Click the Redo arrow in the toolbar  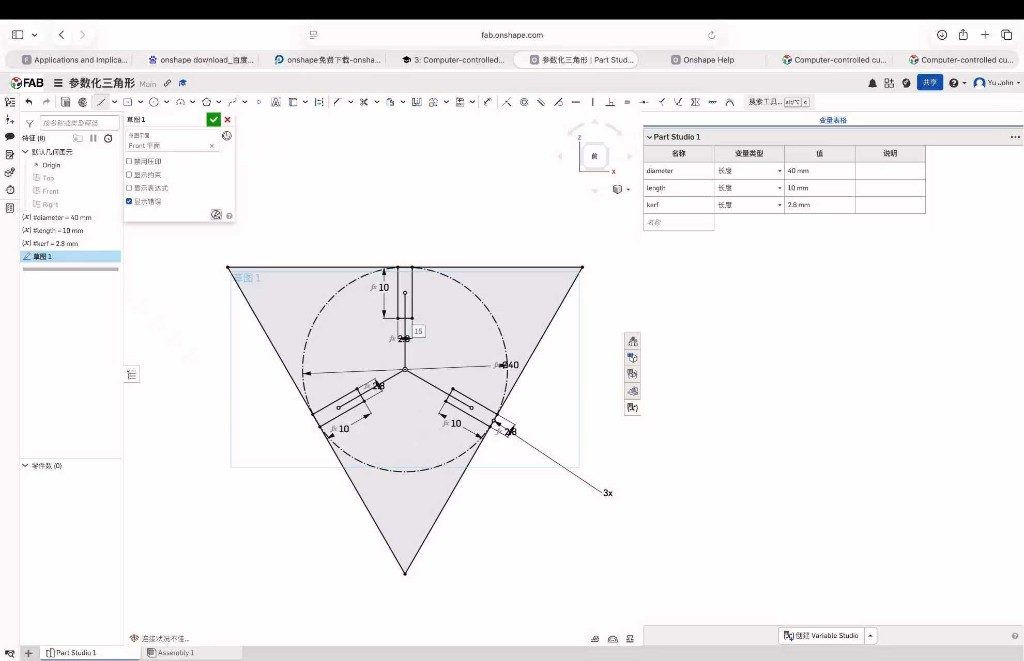46,102
